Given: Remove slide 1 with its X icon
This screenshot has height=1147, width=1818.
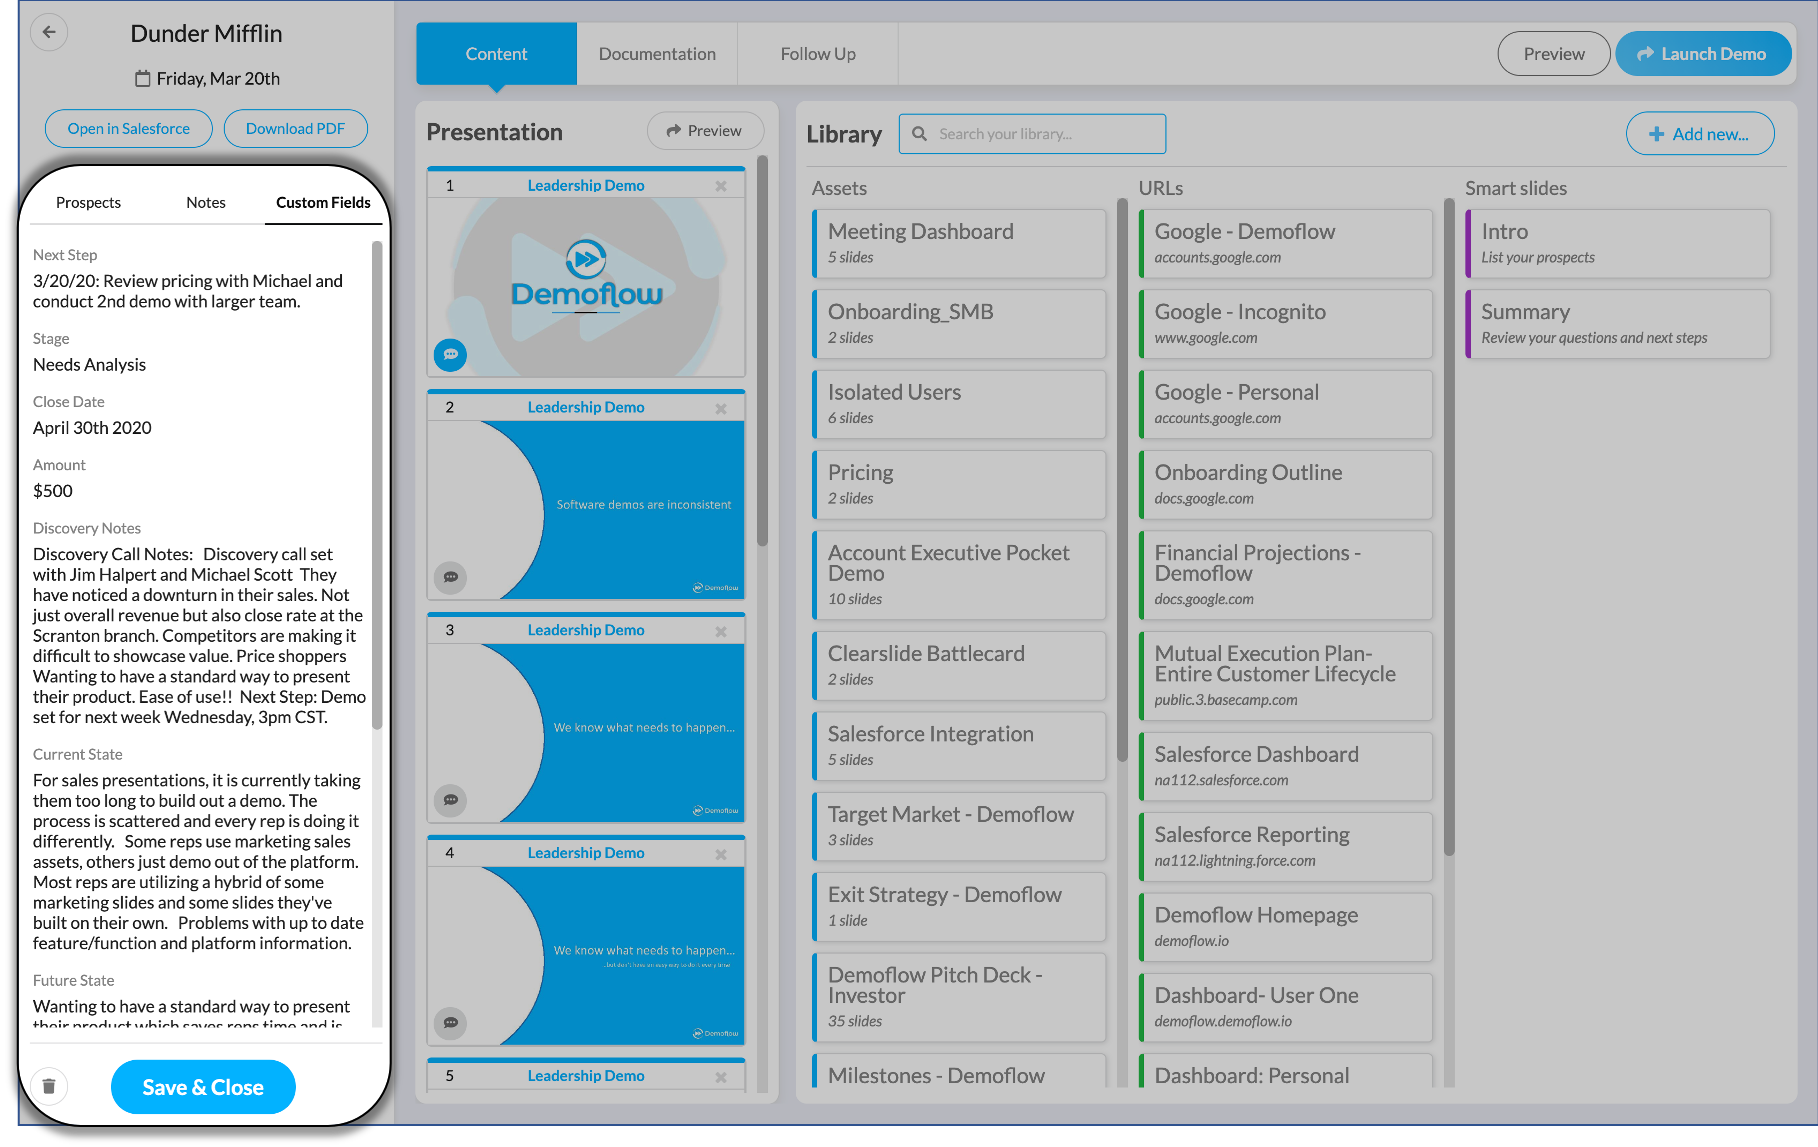Looking at the screenshot, I should click(x=721, y=186).
